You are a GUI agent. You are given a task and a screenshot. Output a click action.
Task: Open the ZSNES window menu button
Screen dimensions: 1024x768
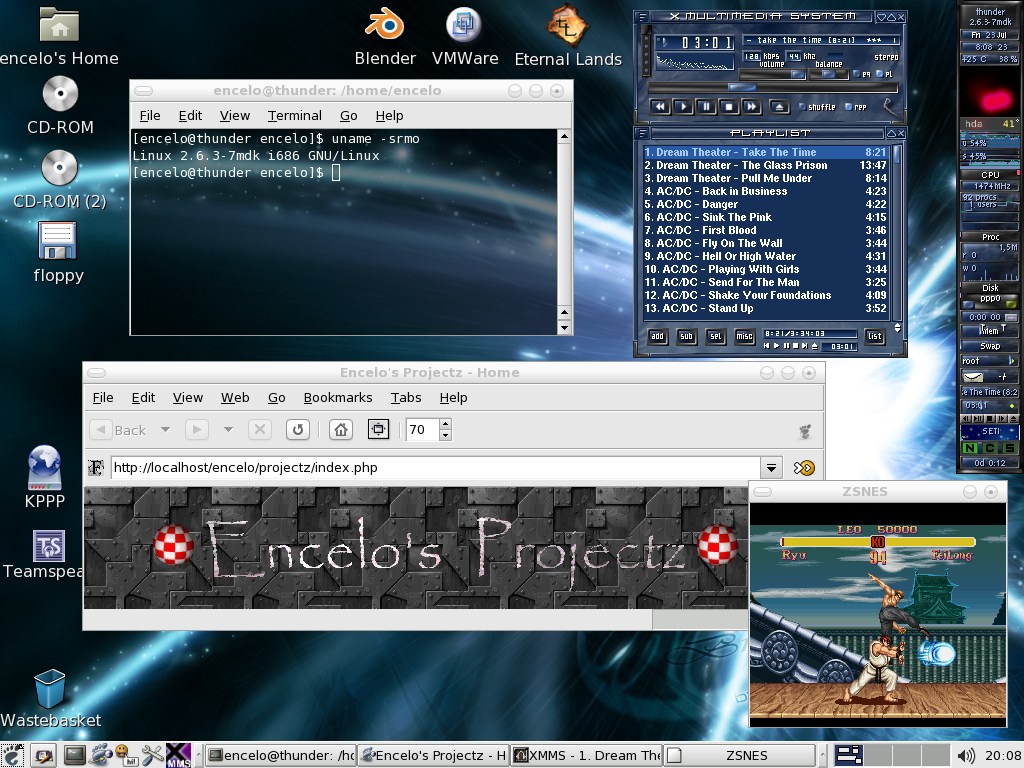[762, 492]
